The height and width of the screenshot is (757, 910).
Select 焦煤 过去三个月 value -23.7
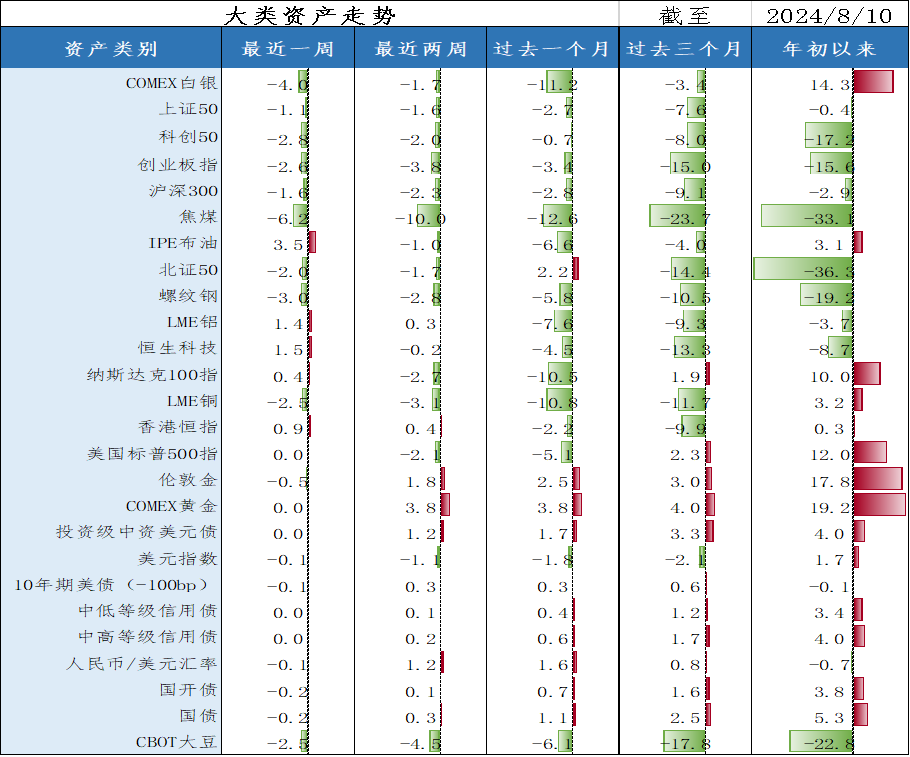(x=686, y=218)
